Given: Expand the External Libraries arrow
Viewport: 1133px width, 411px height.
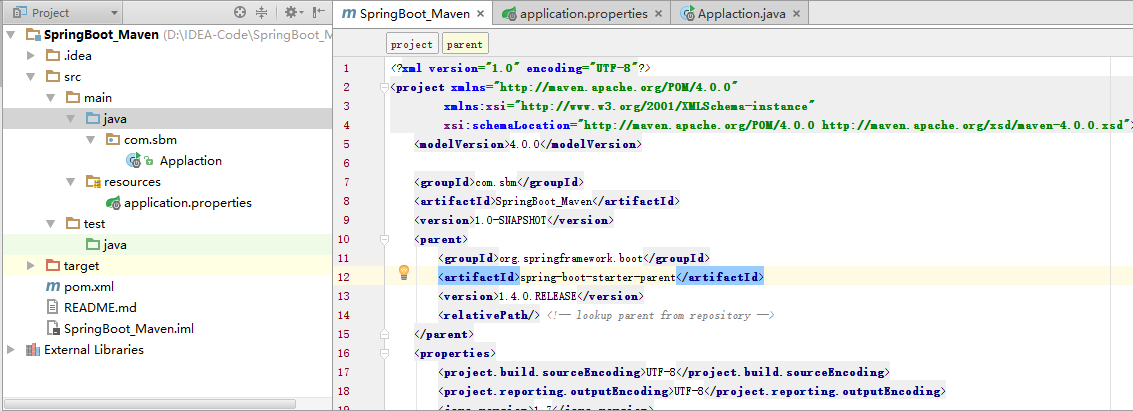Looking at the screenshot, I should (10, 350).
